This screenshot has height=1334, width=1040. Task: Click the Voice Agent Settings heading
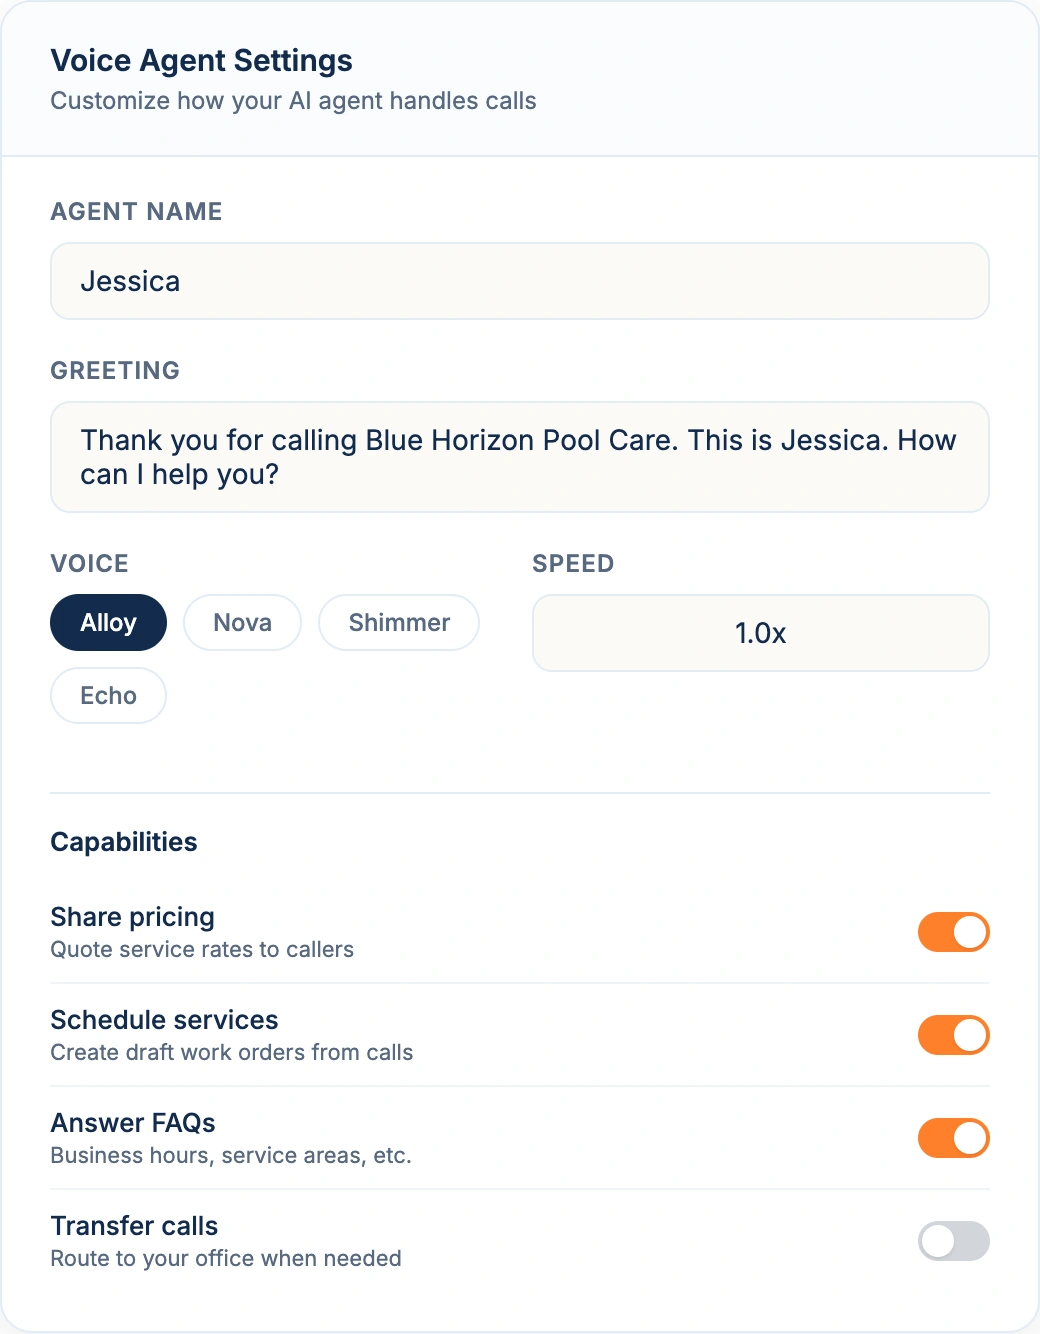201,61
